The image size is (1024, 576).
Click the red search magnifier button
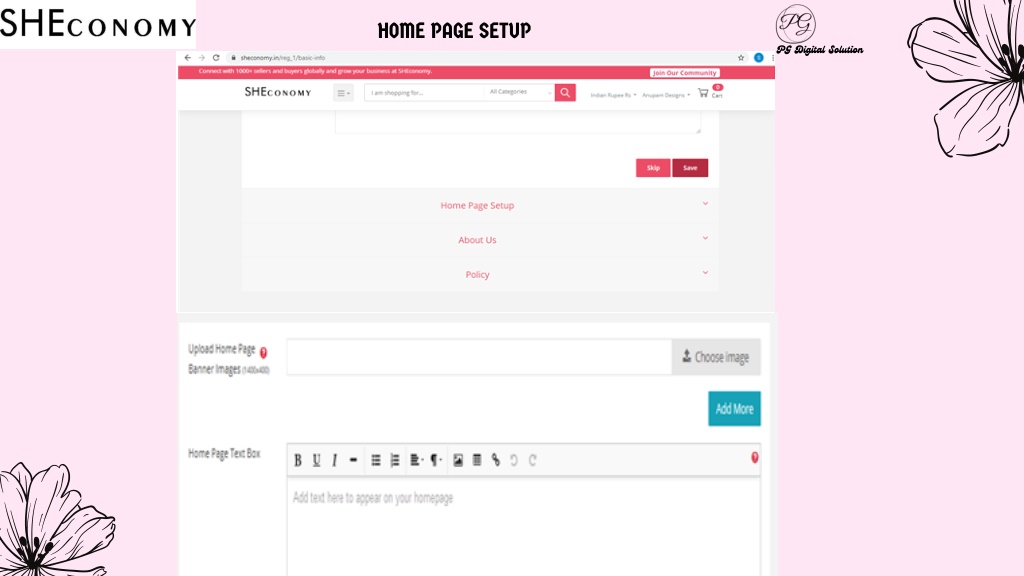click(x=566, y=93)
